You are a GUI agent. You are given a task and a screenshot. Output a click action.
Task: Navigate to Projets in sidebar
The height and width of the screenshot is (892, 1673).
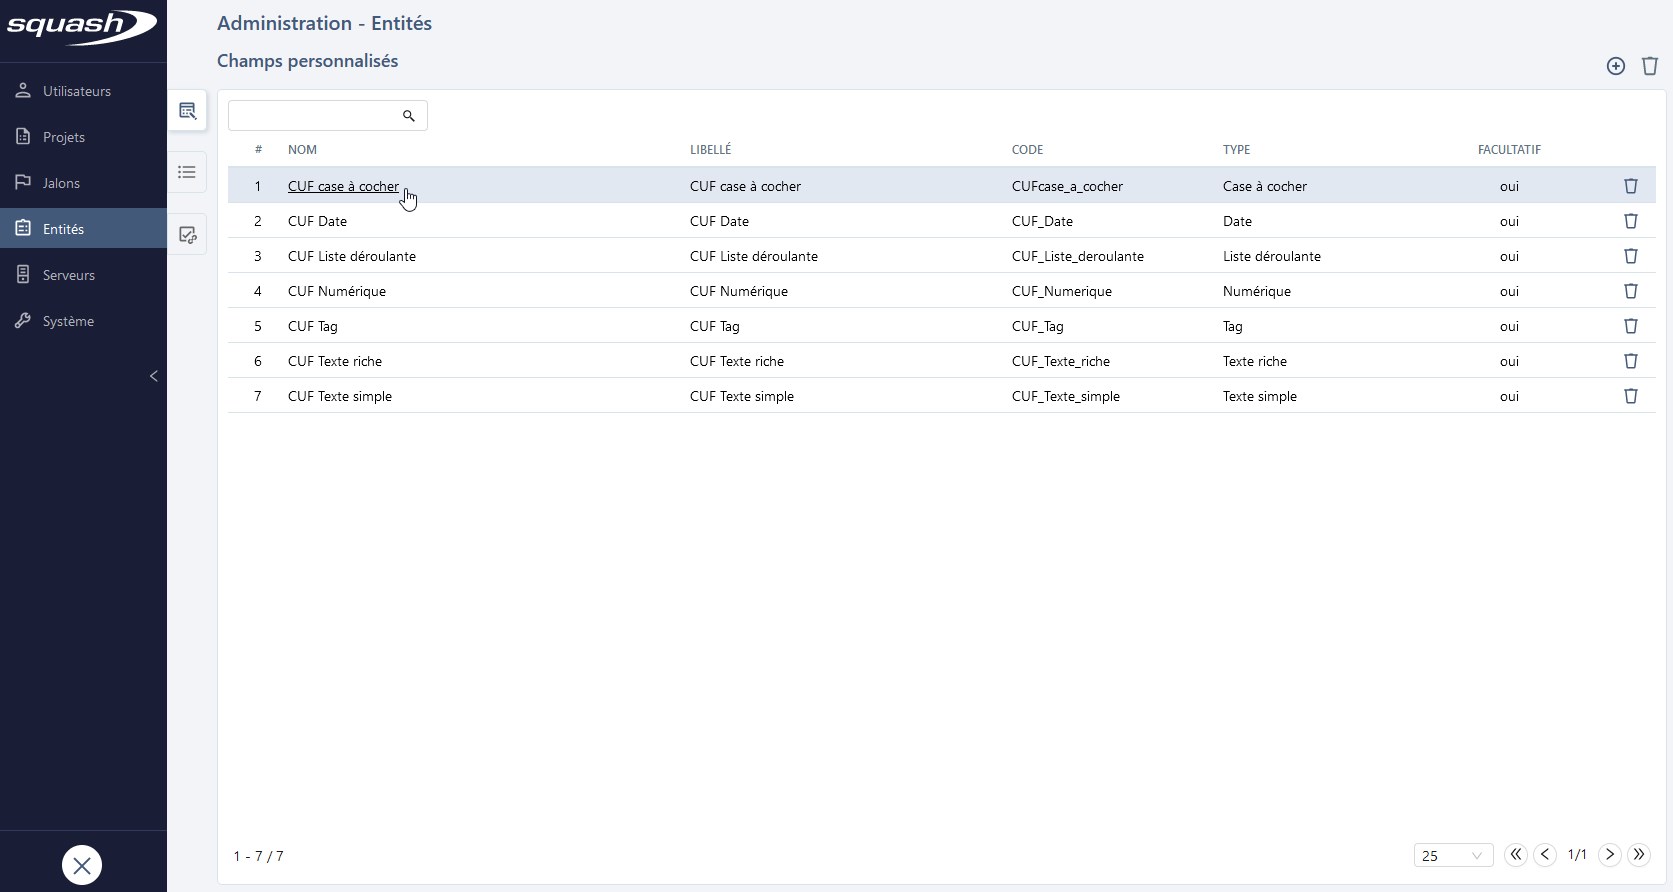pyautogui.click(x=64, y=137)
